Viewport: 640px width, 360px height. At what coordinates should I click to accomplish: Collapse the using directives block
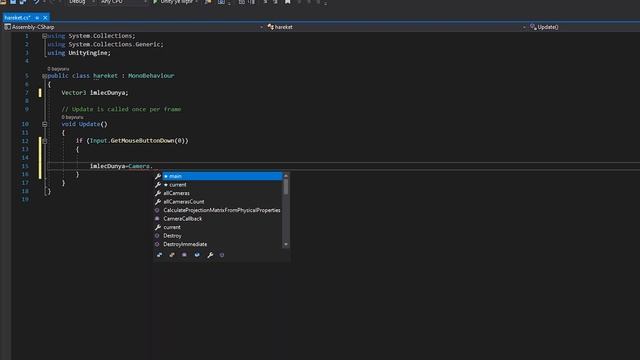coord(44,36)
